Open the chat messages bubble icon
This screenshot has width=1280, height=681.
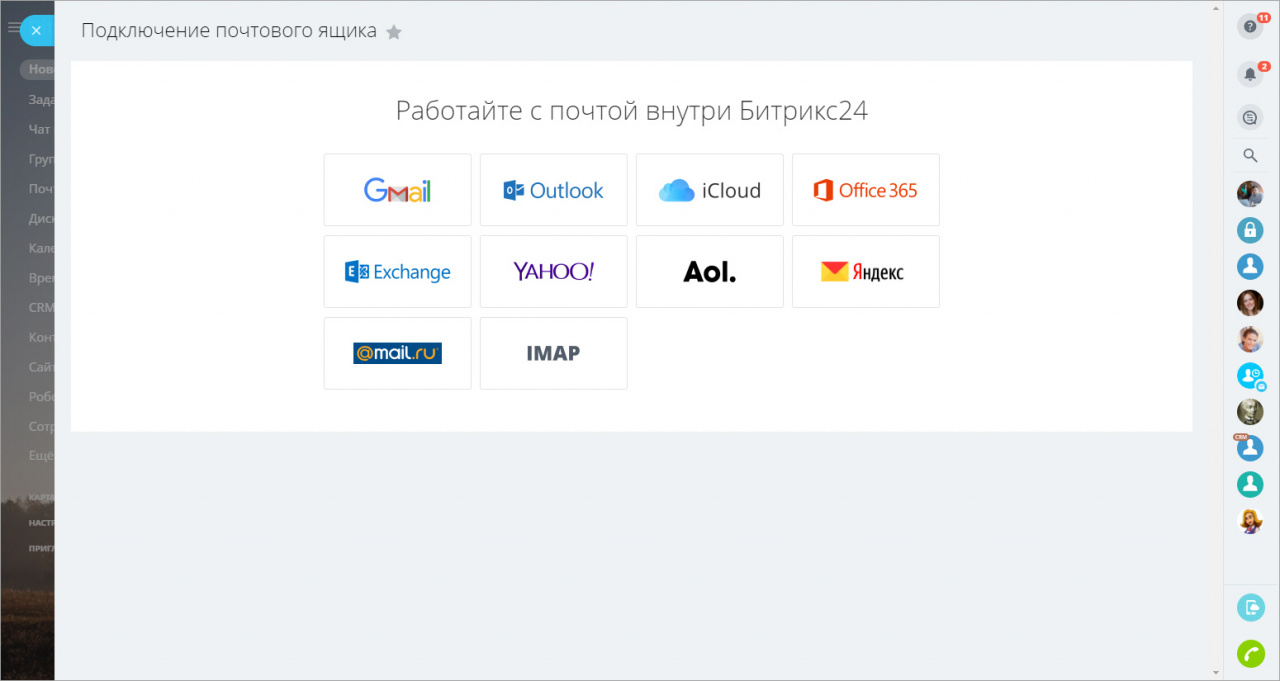pyautogui.click(x=1250, y=118)
